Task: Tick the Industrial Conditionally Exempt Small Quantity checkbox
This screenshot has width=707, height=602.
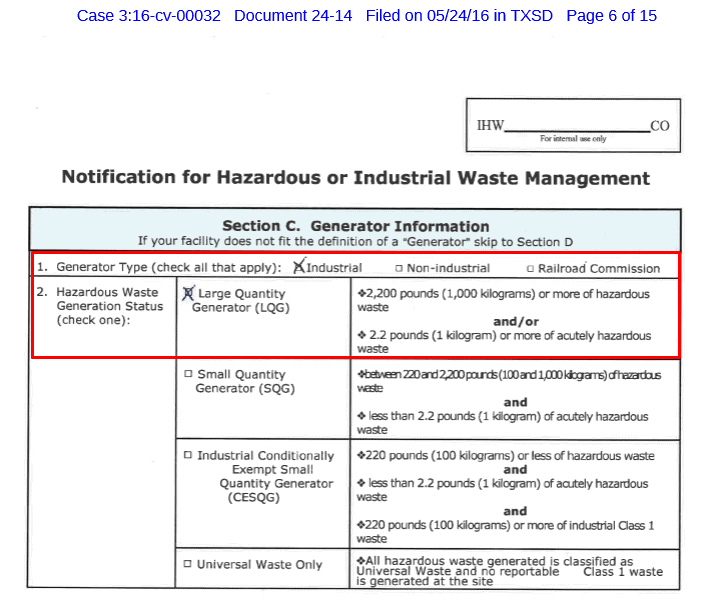Action: pos(187,456)
